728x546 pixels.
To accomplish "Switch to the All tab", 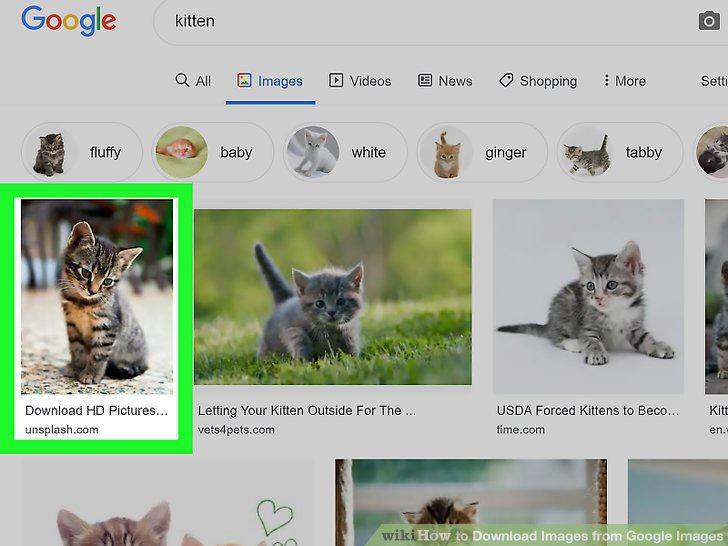I will 193,81.
